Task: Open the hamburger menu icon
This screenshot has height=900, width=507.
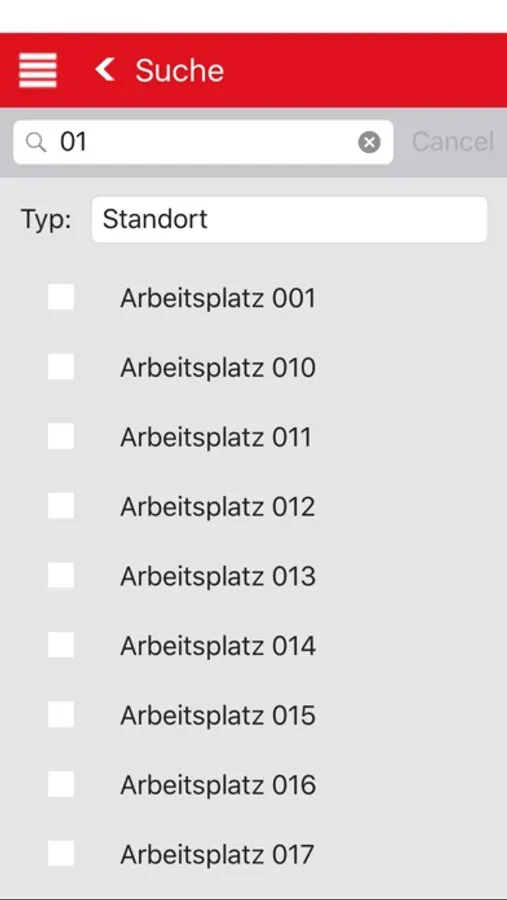Action: click(x=38, y=70)
